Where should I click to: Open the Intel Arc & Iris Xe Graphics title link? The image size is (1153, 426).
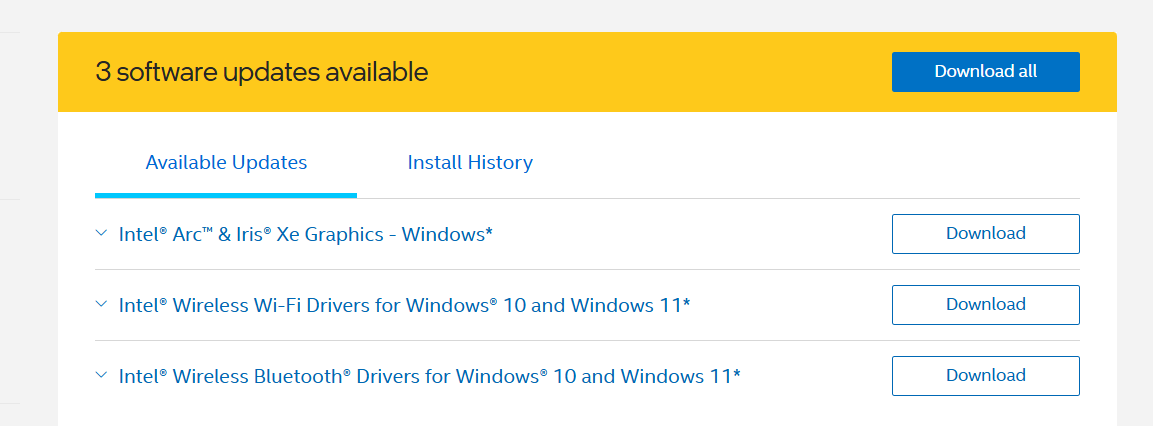click(x=306, y=235)
